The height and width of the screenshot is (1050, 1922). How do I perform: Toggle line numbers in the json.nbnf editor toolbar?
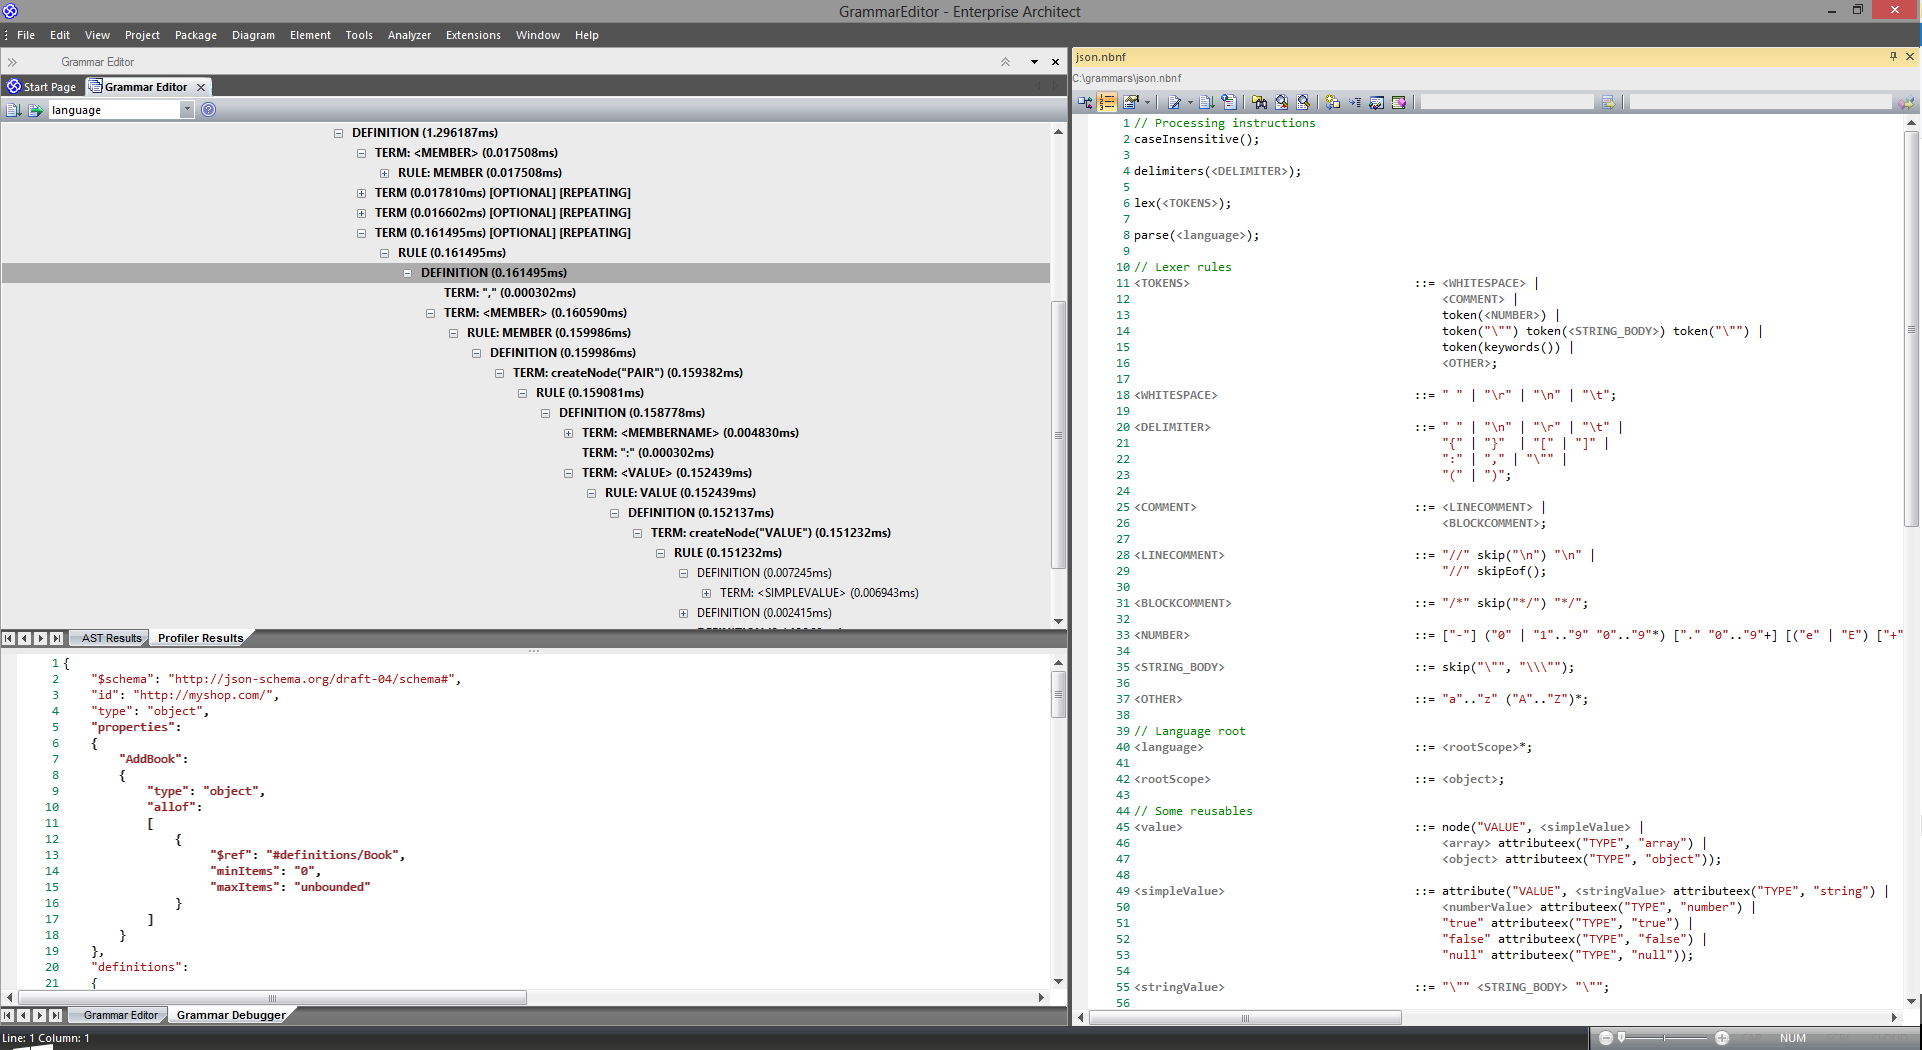coord(1107,102)
